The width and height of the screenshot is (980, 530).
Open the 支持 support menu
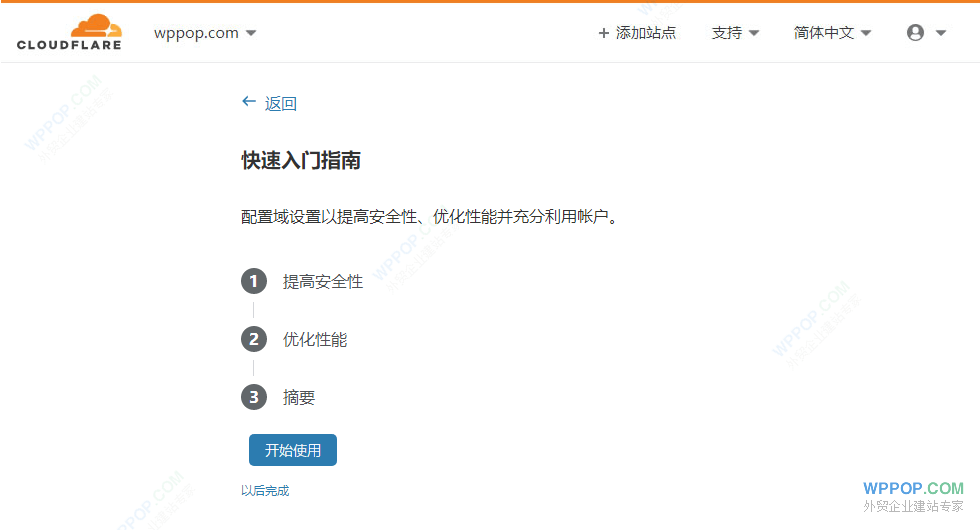coord(735,32)
